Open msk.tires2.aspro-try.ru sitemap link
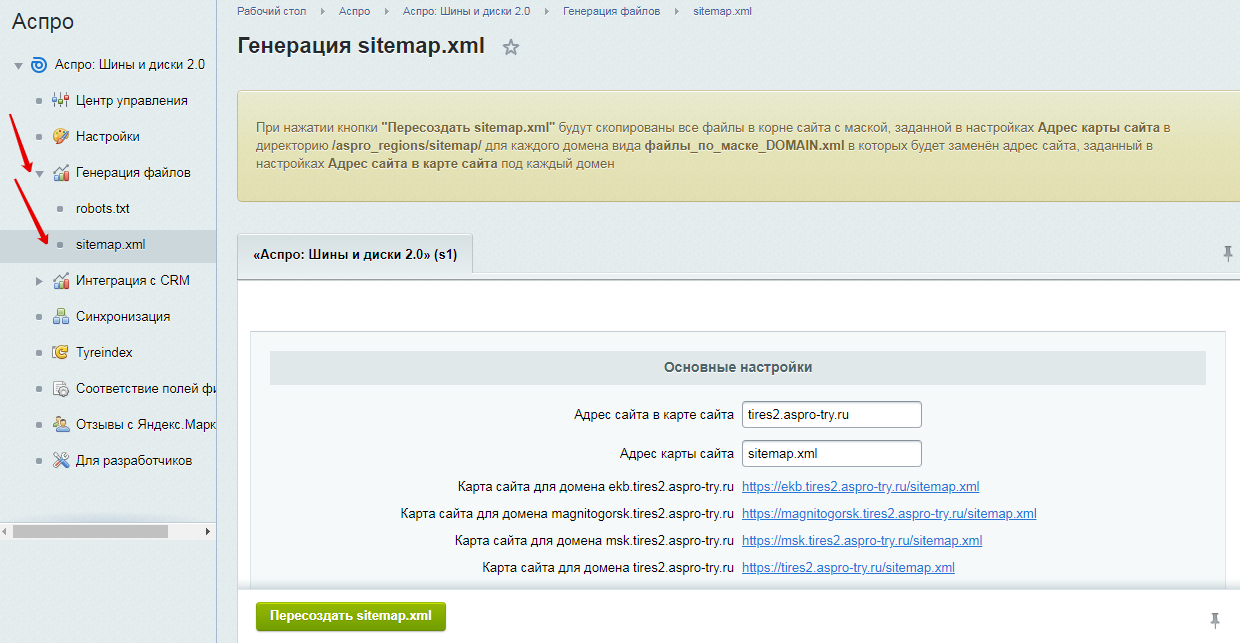Image resolution: width=1240 pixels, height=643 pixels. (862, 541)
